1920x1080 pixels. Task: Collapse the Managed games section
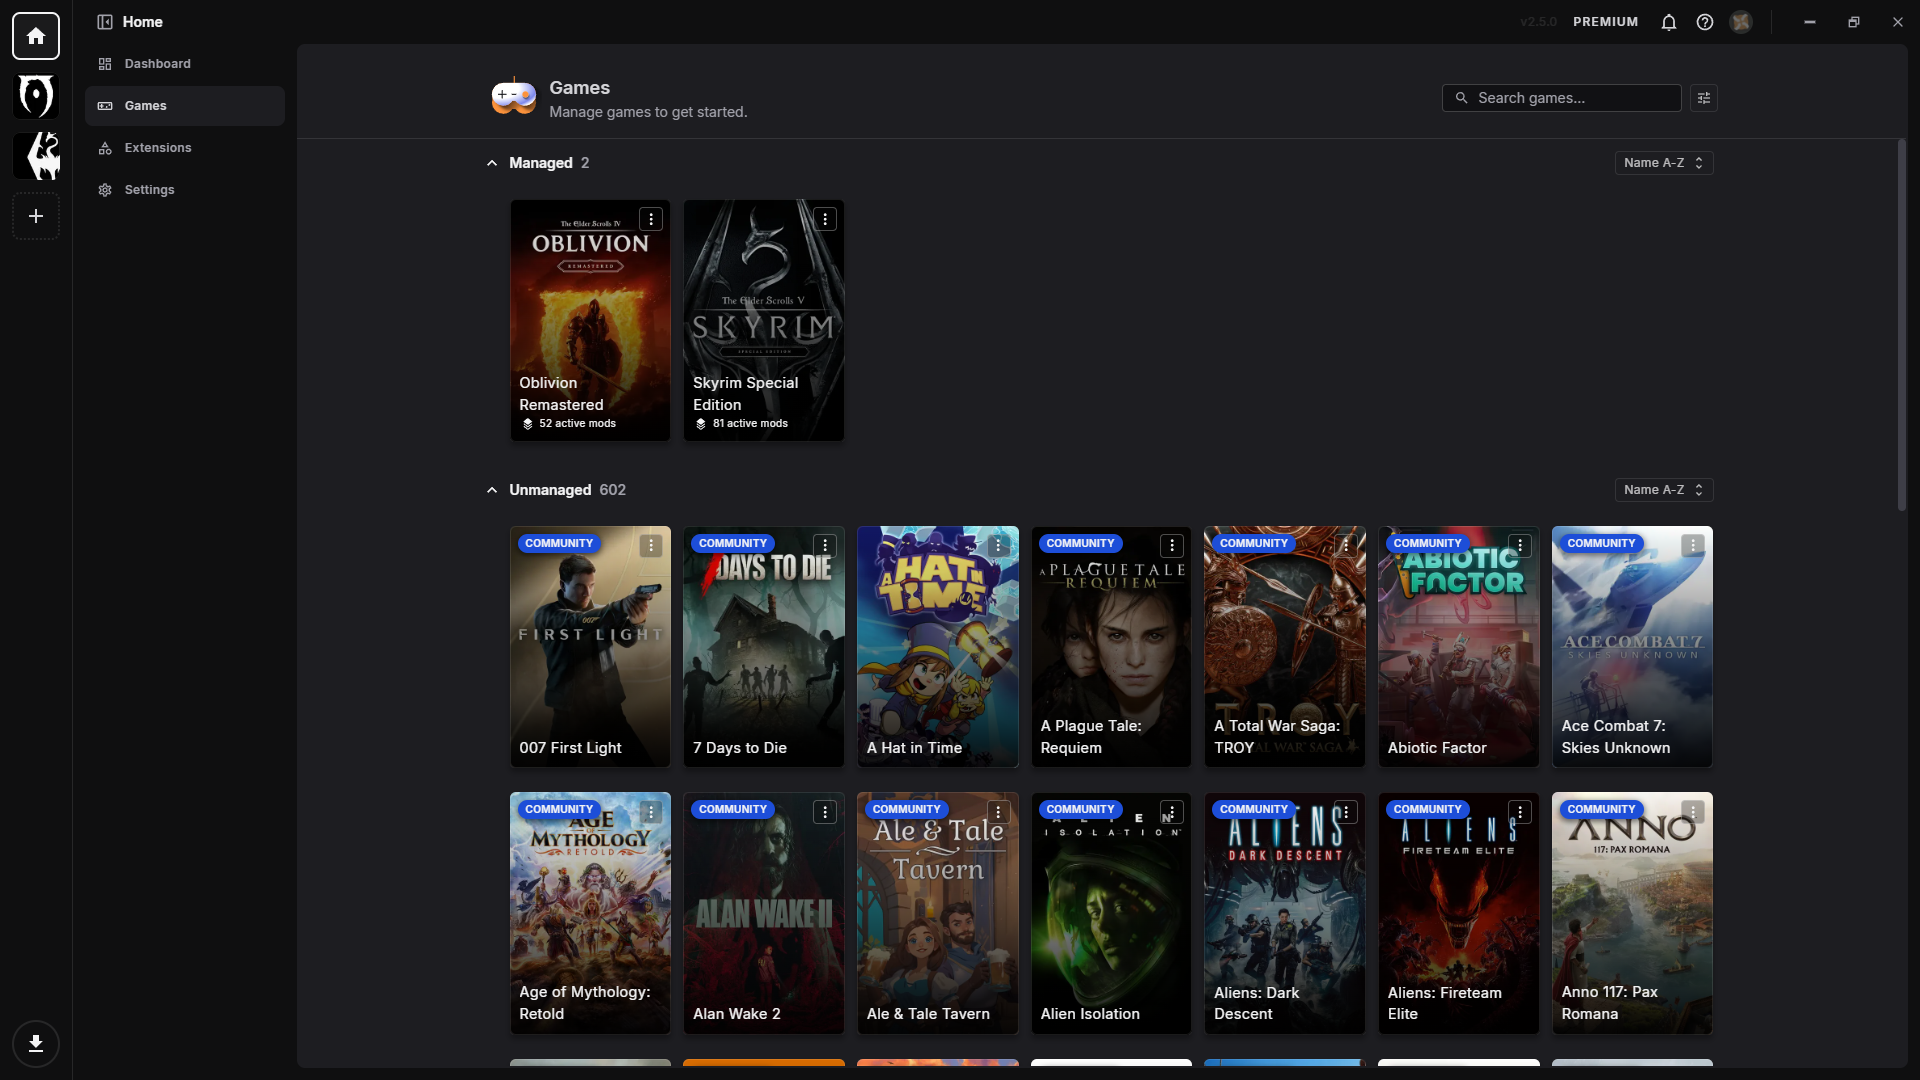point(492,163)
